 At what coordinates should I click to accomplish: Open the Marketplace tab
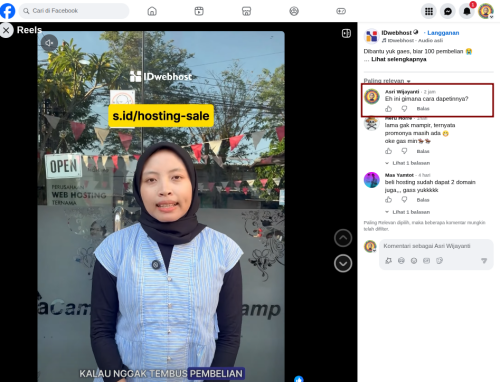[246, 11]
